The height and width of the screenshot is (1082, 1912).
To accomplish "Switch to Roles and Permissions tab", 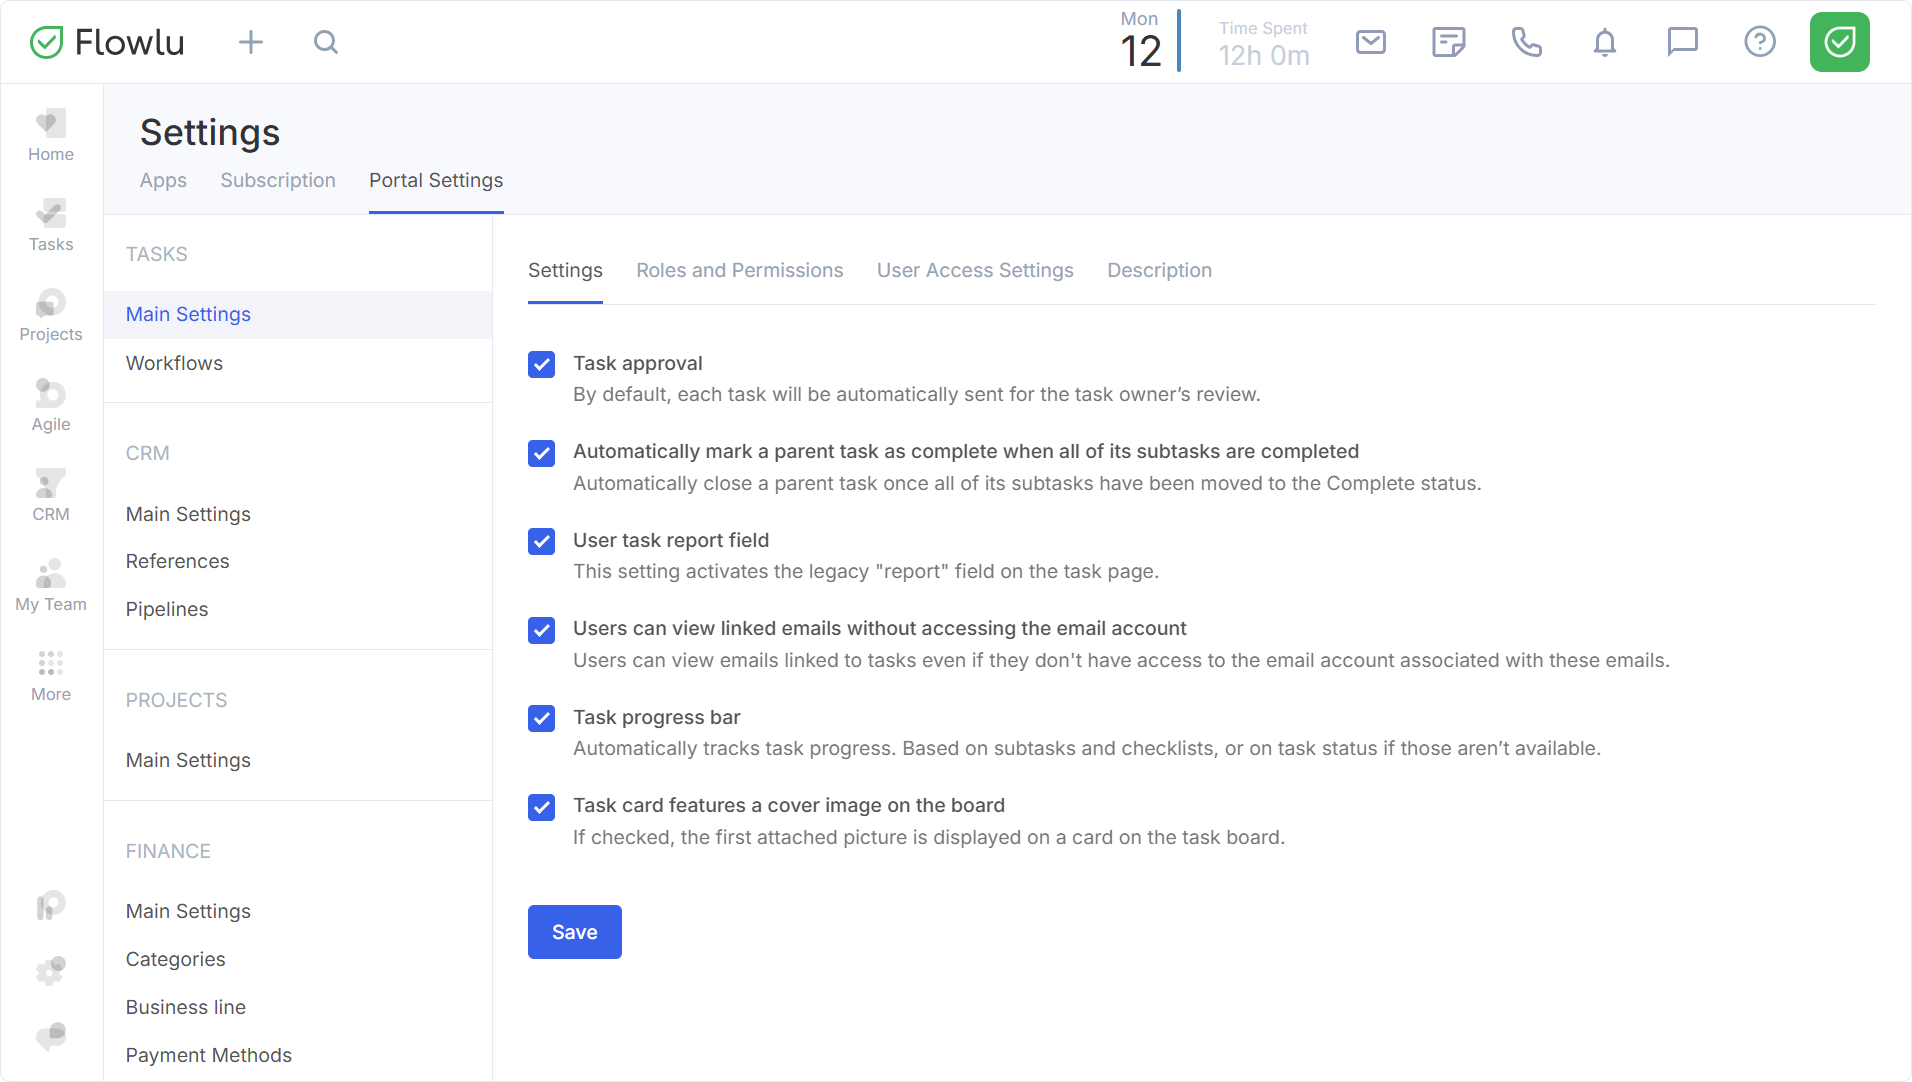I will pyautogui.click(x=739, y=270).
